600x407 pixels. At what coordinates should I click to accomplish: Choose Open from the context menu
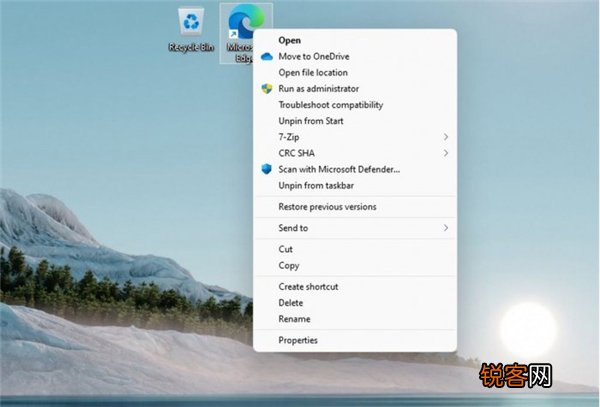tap(289, 40)
